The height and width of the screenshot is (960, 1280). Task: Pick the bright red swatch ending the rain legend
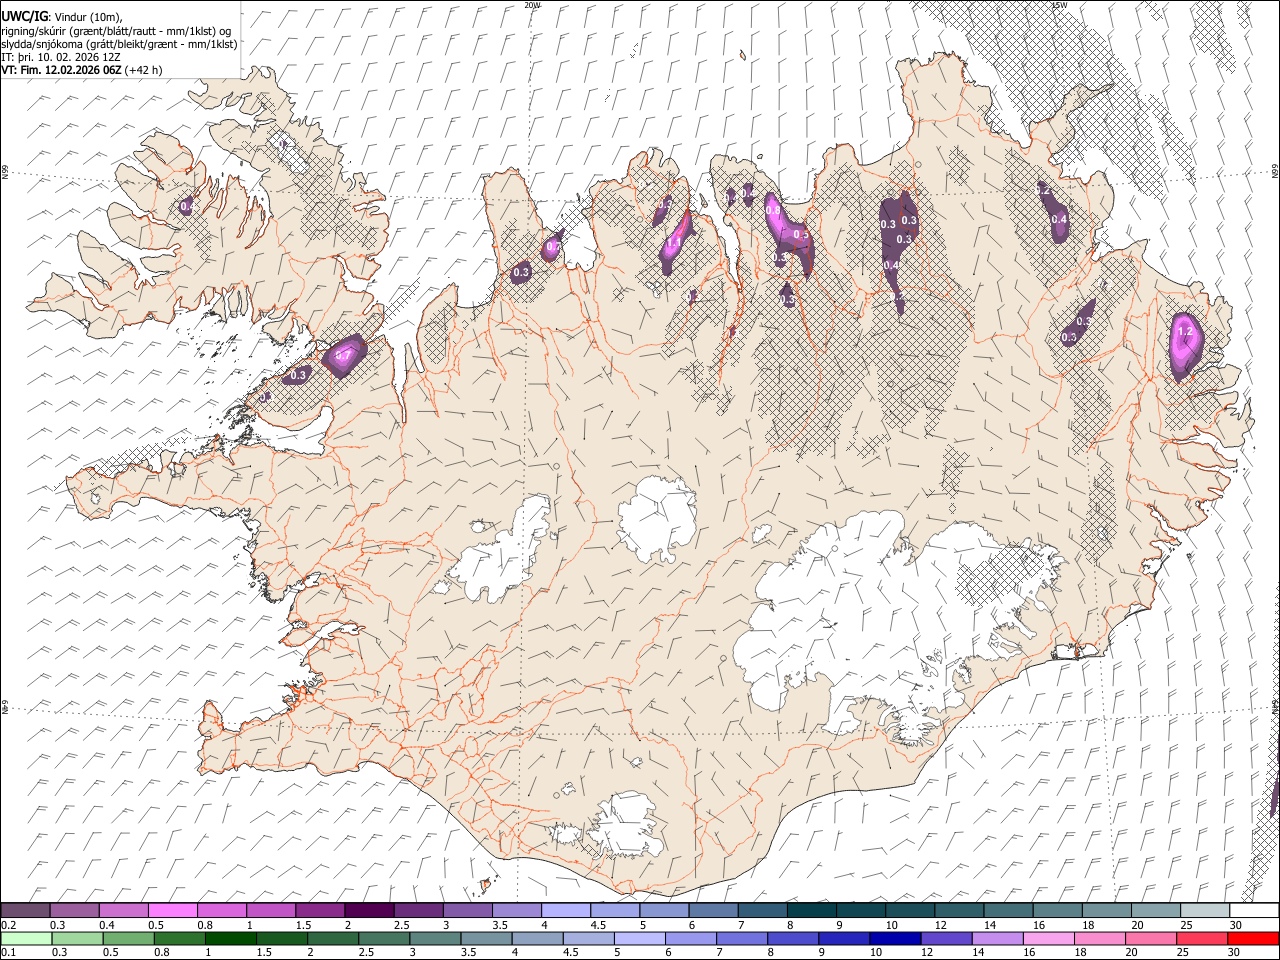point(1253,938)
